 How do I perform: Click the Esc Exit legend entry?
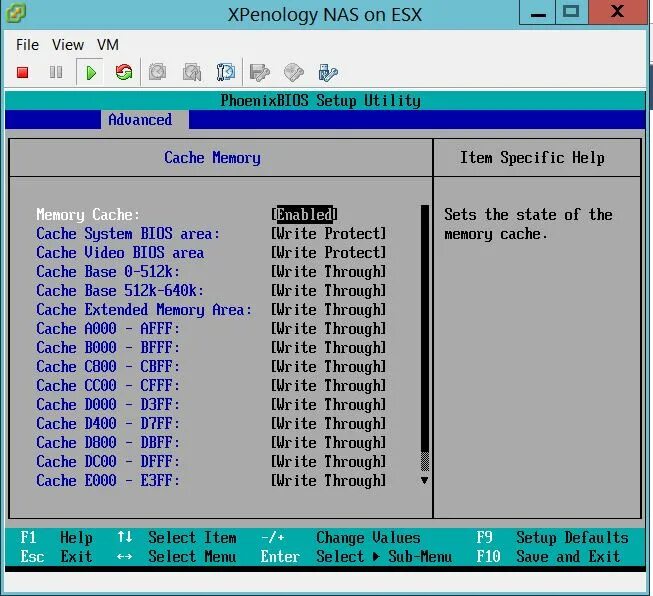pyautogui.click(x=56, y=557)
